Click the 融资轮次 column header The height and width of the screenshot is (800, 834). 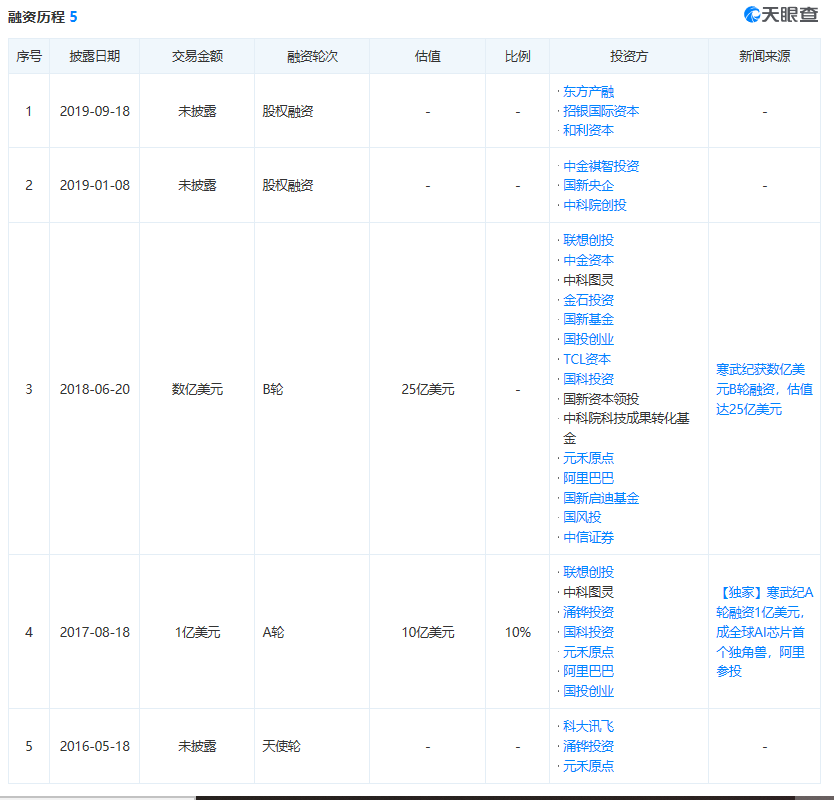pos(312,56)
